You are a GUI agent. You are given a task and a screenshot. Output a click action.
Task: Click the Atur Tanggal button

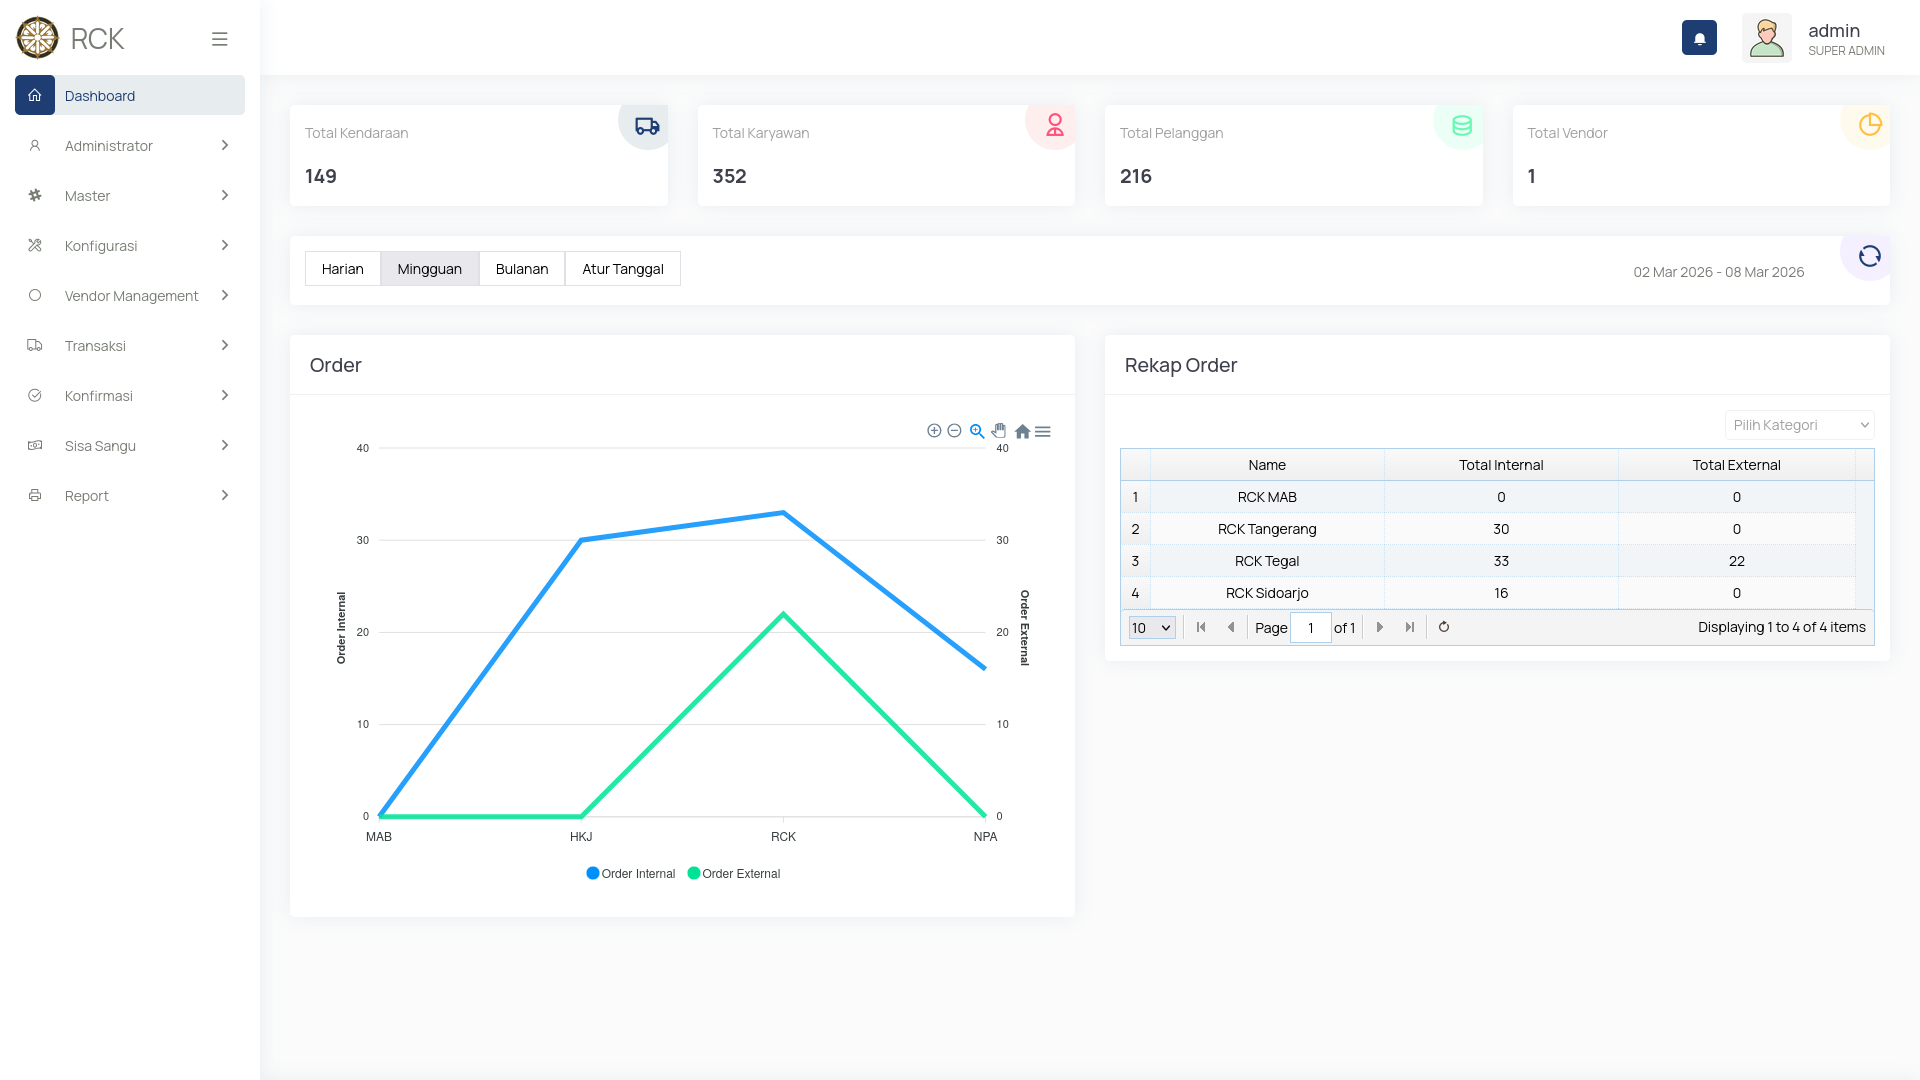(622, 268)
